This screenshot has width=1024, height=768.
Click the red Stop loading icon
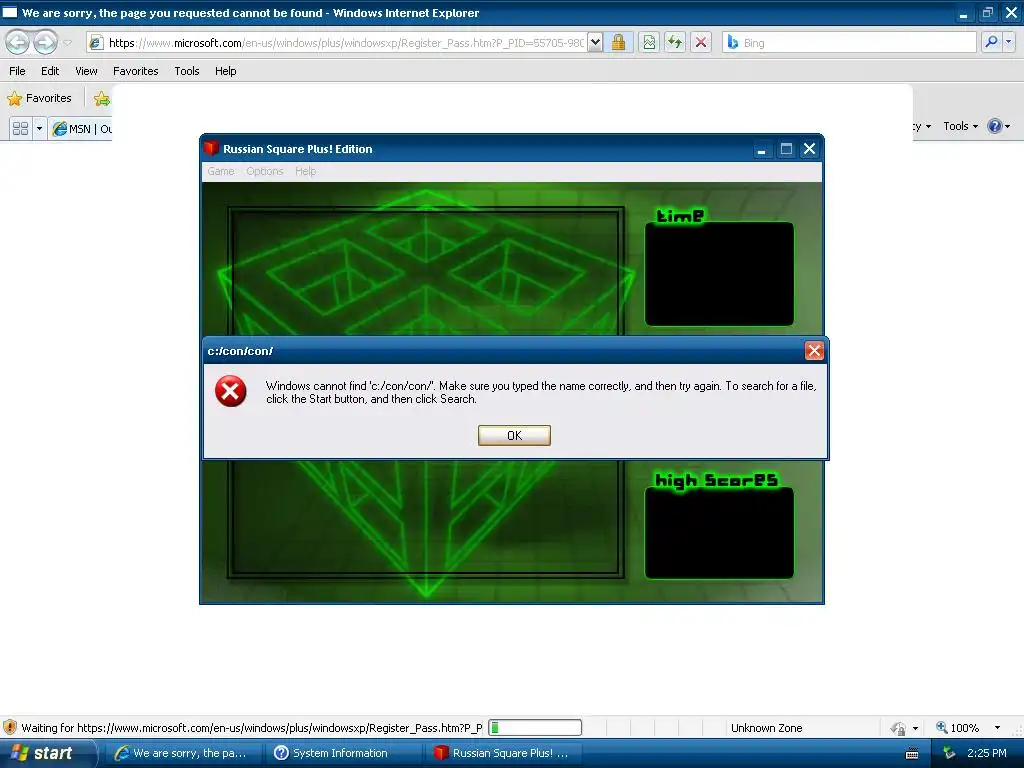(x=701, y=42)
